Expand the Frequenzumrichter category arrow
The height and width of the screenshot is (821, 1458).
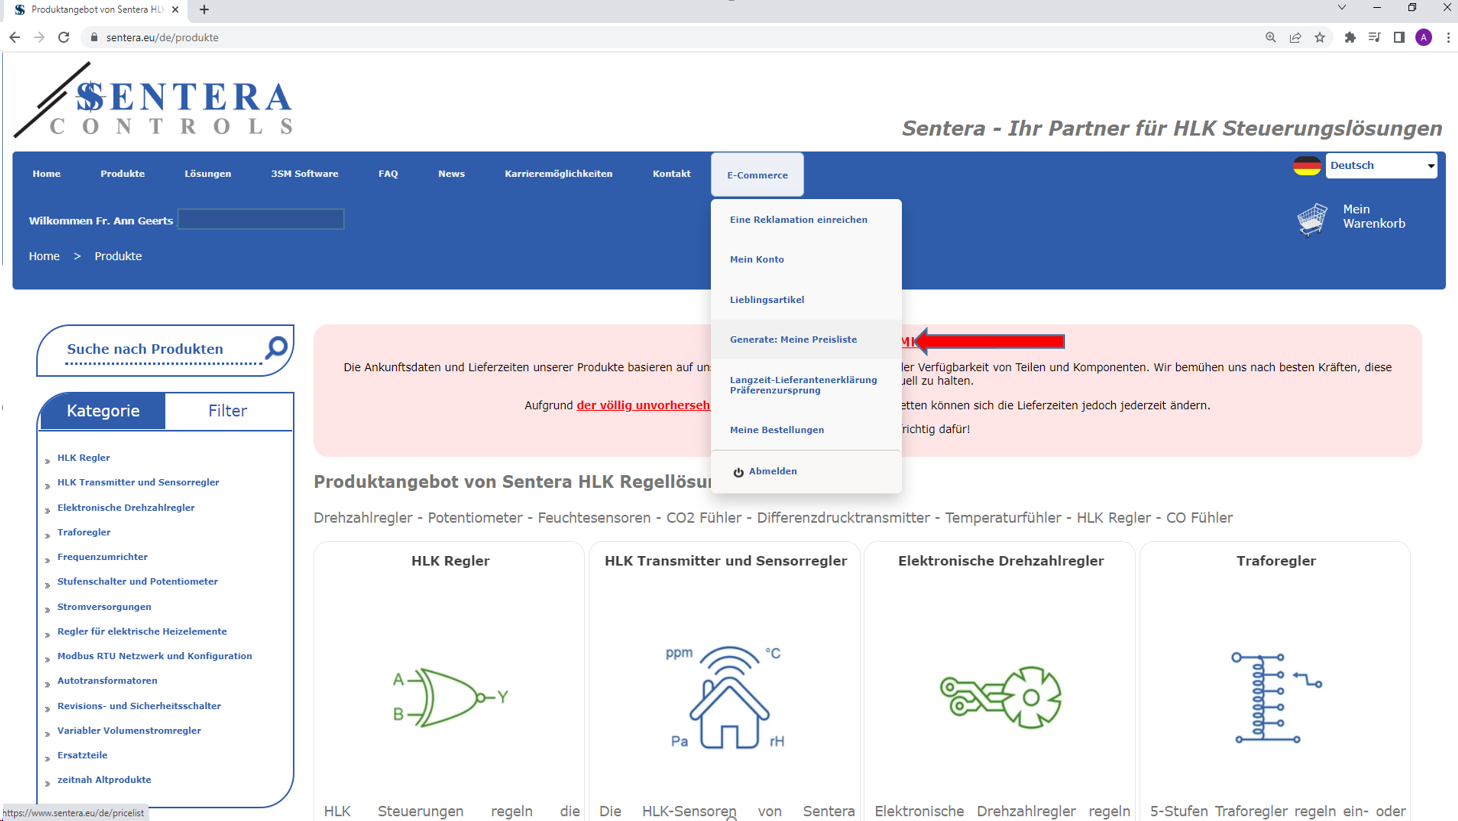click(47, 560)
